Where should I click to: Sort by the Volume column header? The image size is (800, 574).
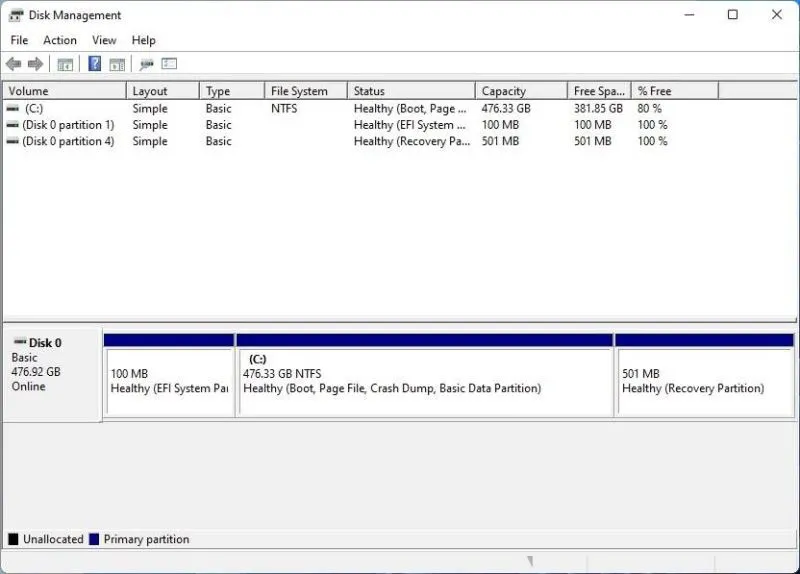tap(64, 91)
